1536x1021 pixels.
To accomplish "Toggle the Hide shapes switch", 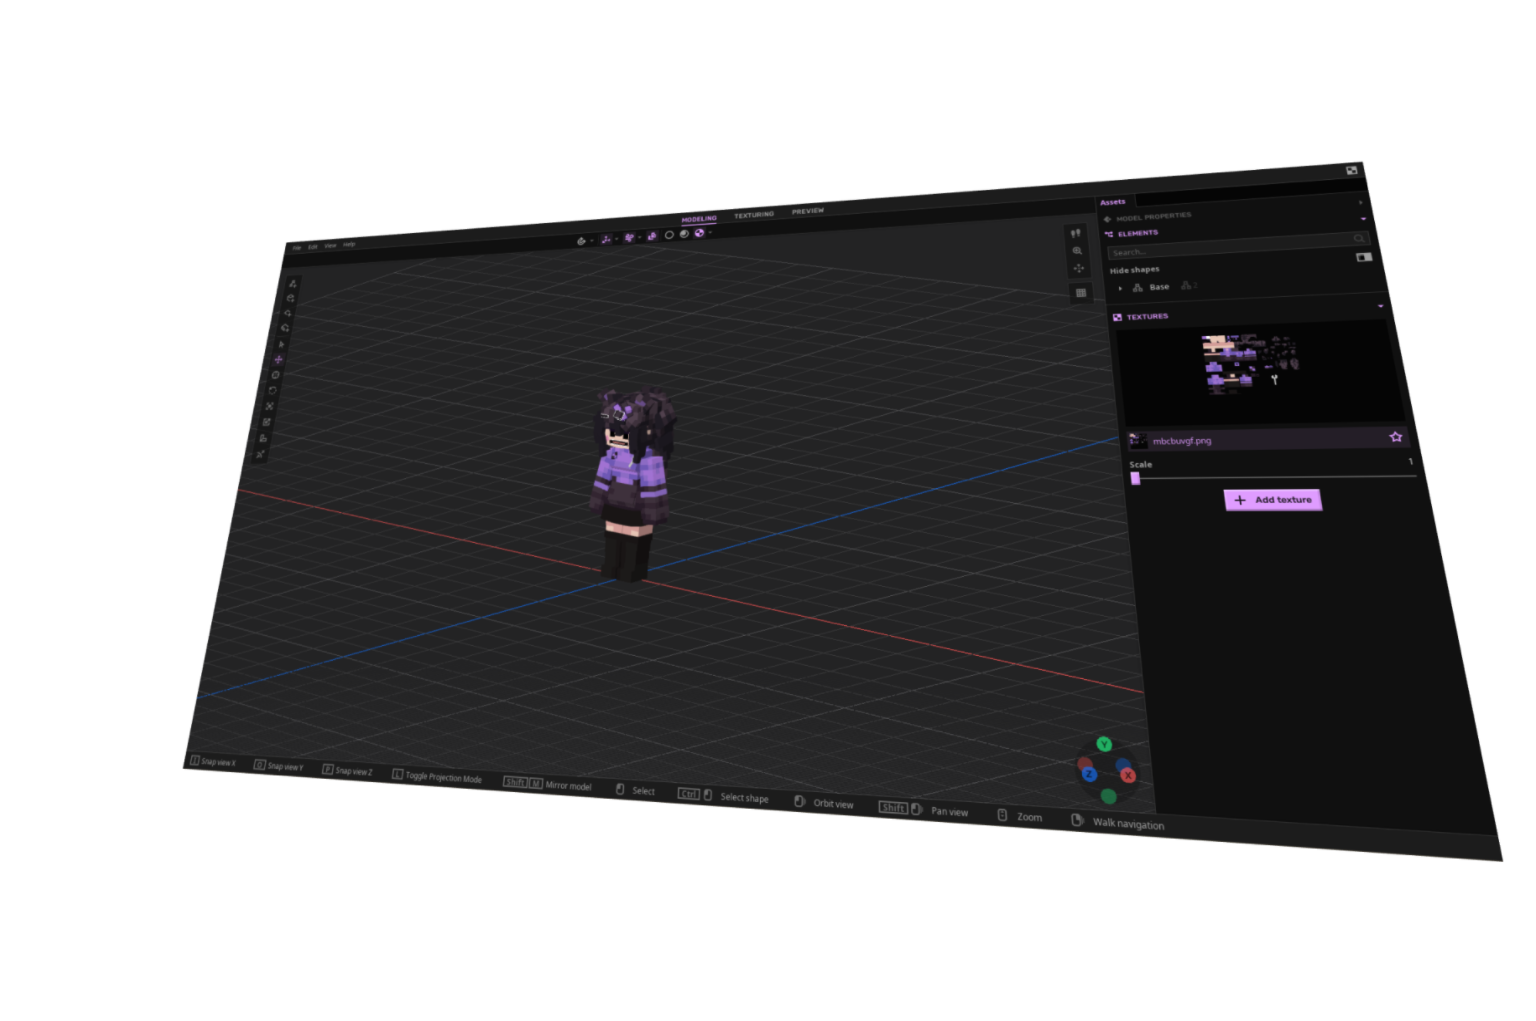I will coord(1363,257).
